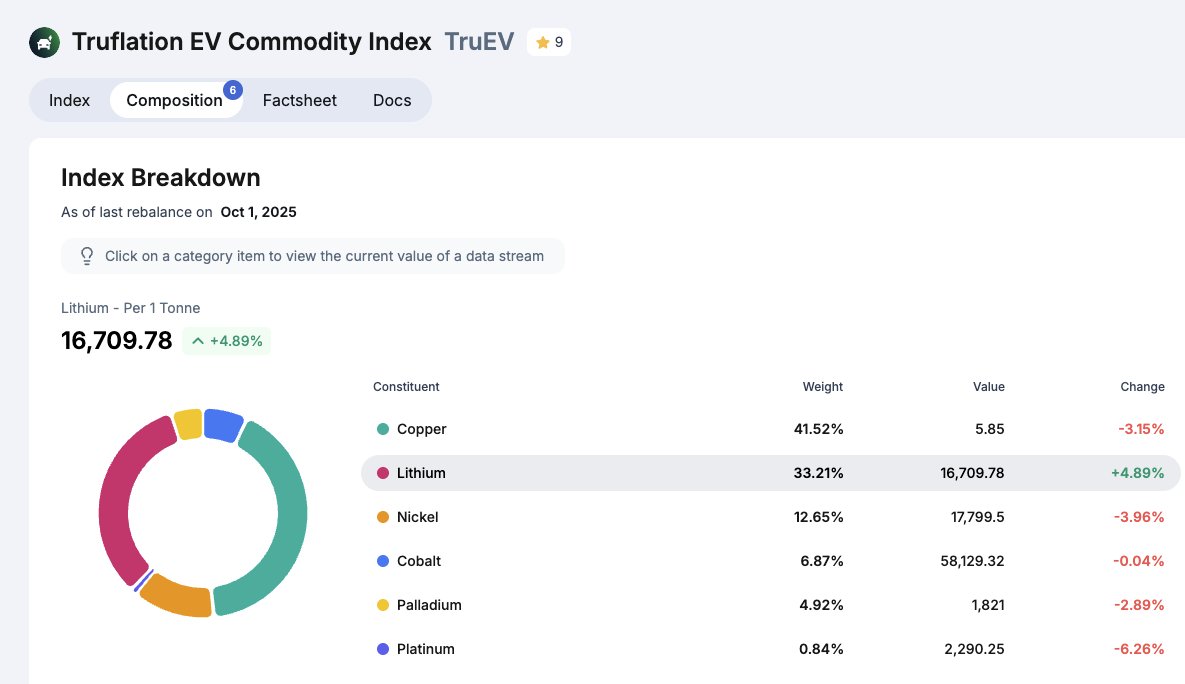Image resolution: width=1185 pixels, height=684 pixels.
Task: Select the Palladium constituent row
Action: coord(771,605)
